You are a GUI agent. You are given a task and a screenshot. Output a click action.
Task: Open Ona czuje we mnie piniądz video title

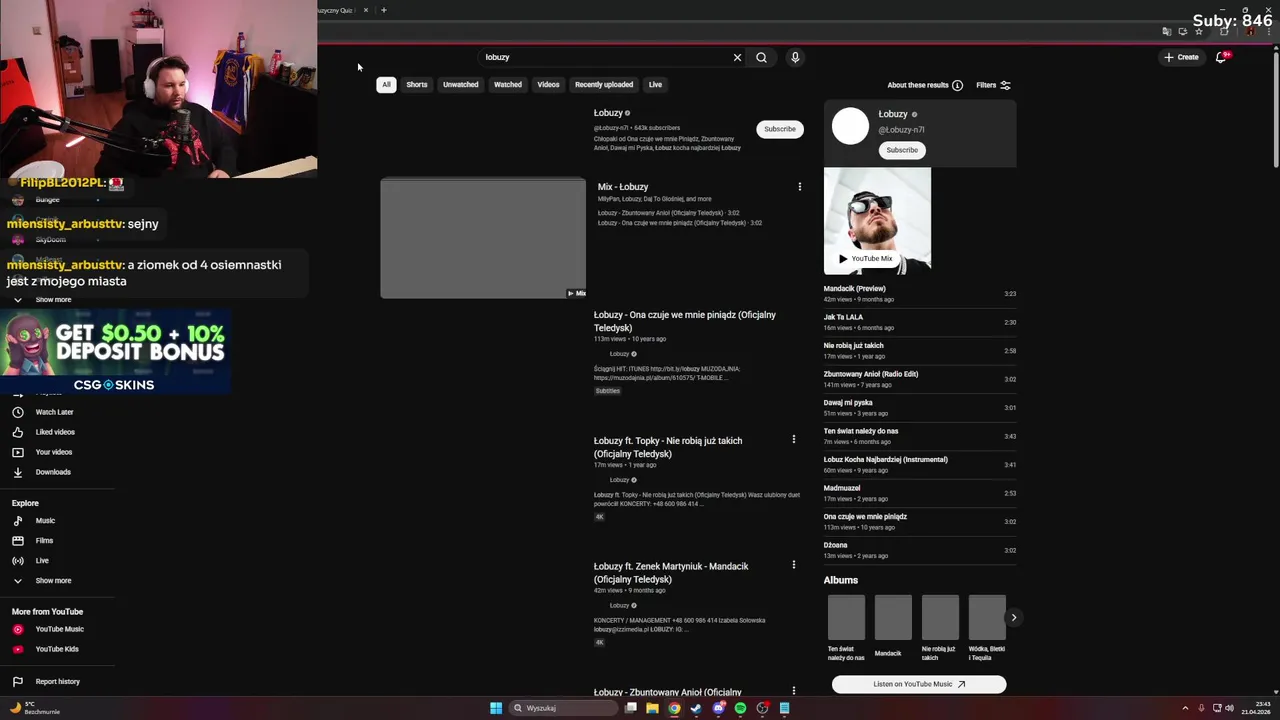pyautogui.click(x=684, y=321)
